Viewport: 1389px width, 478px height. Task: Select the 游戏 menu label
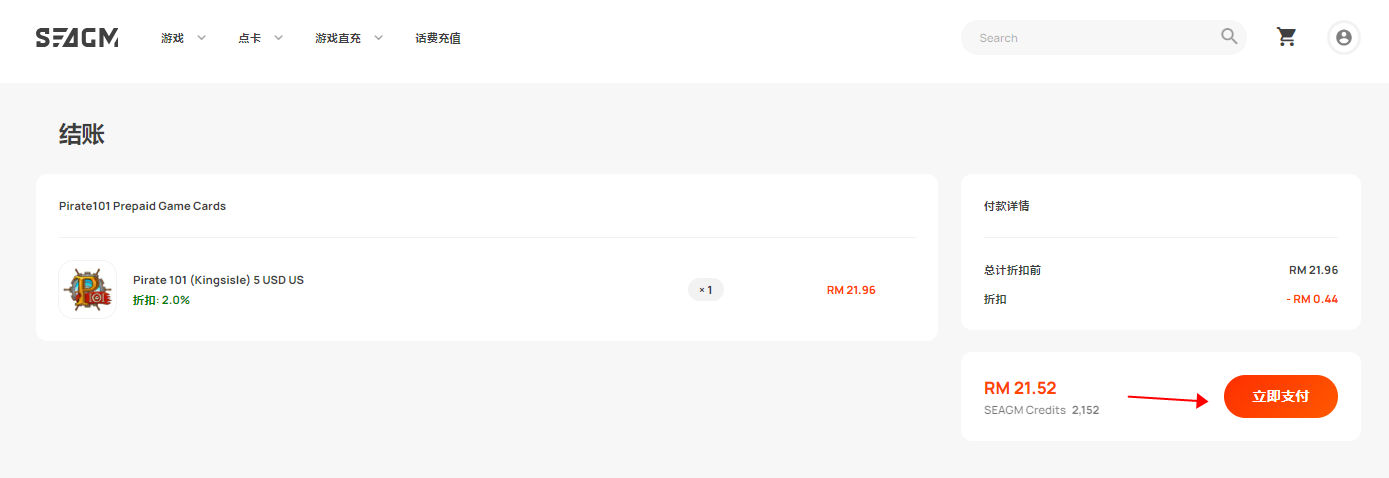[x=172, y=38]
